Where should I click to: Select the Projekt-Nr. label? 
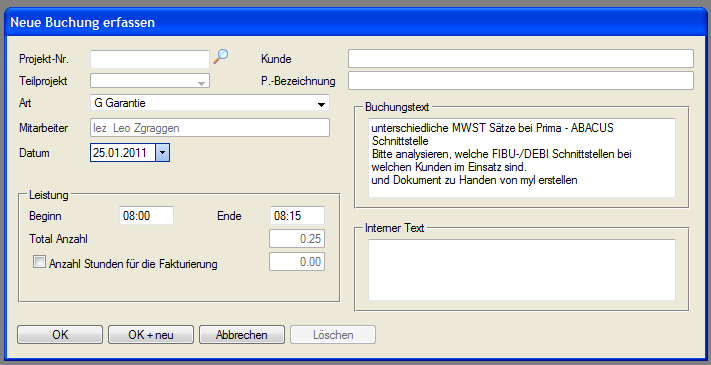(x=44, y=59)
